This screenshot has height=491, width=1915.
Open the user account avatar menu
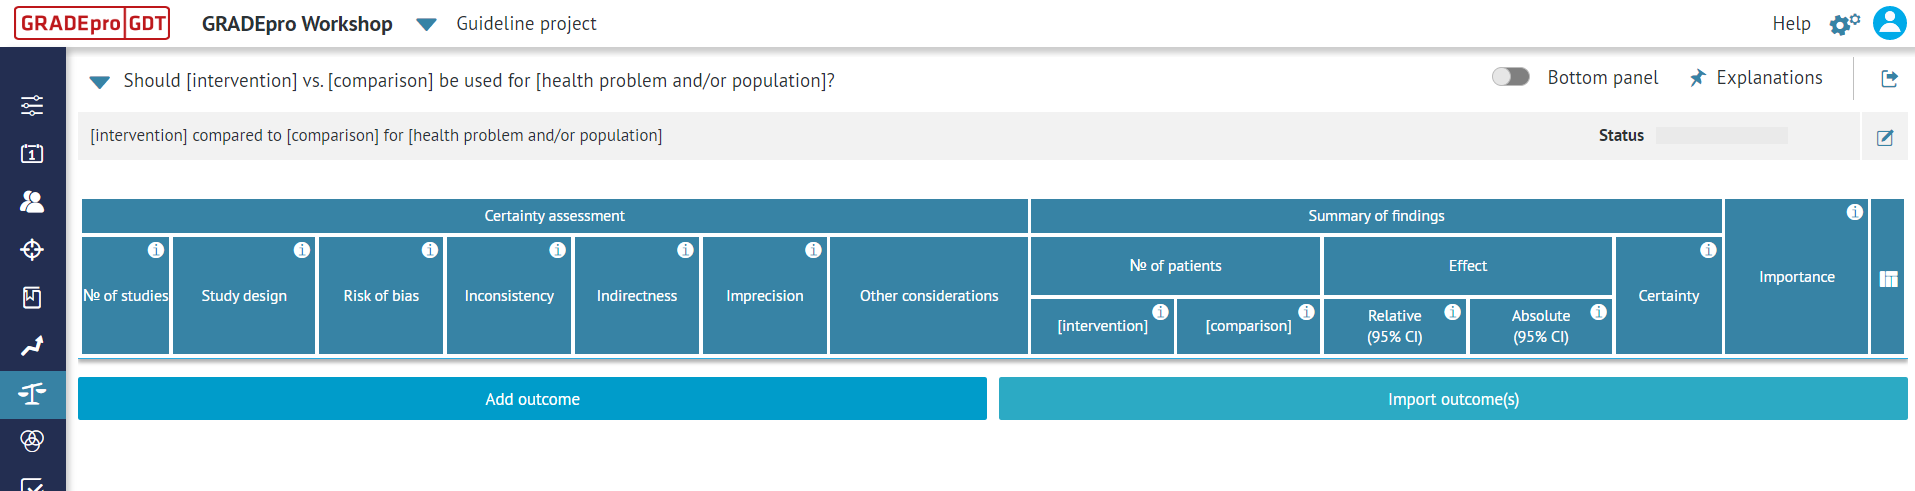[1889, 23]
